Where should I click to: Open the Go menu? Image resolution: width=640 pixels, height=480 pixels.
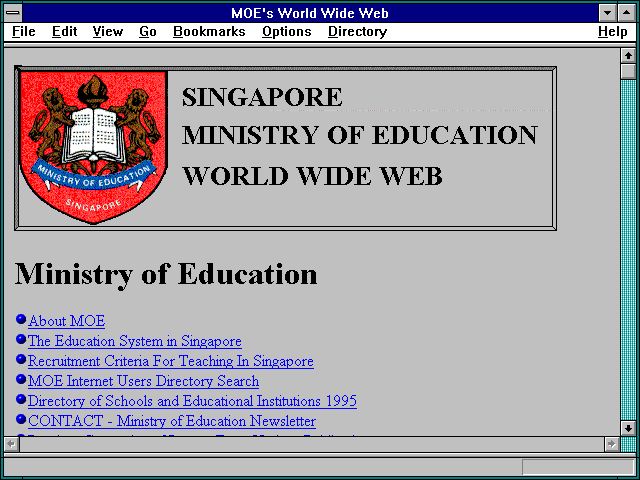tap(148, 31)
